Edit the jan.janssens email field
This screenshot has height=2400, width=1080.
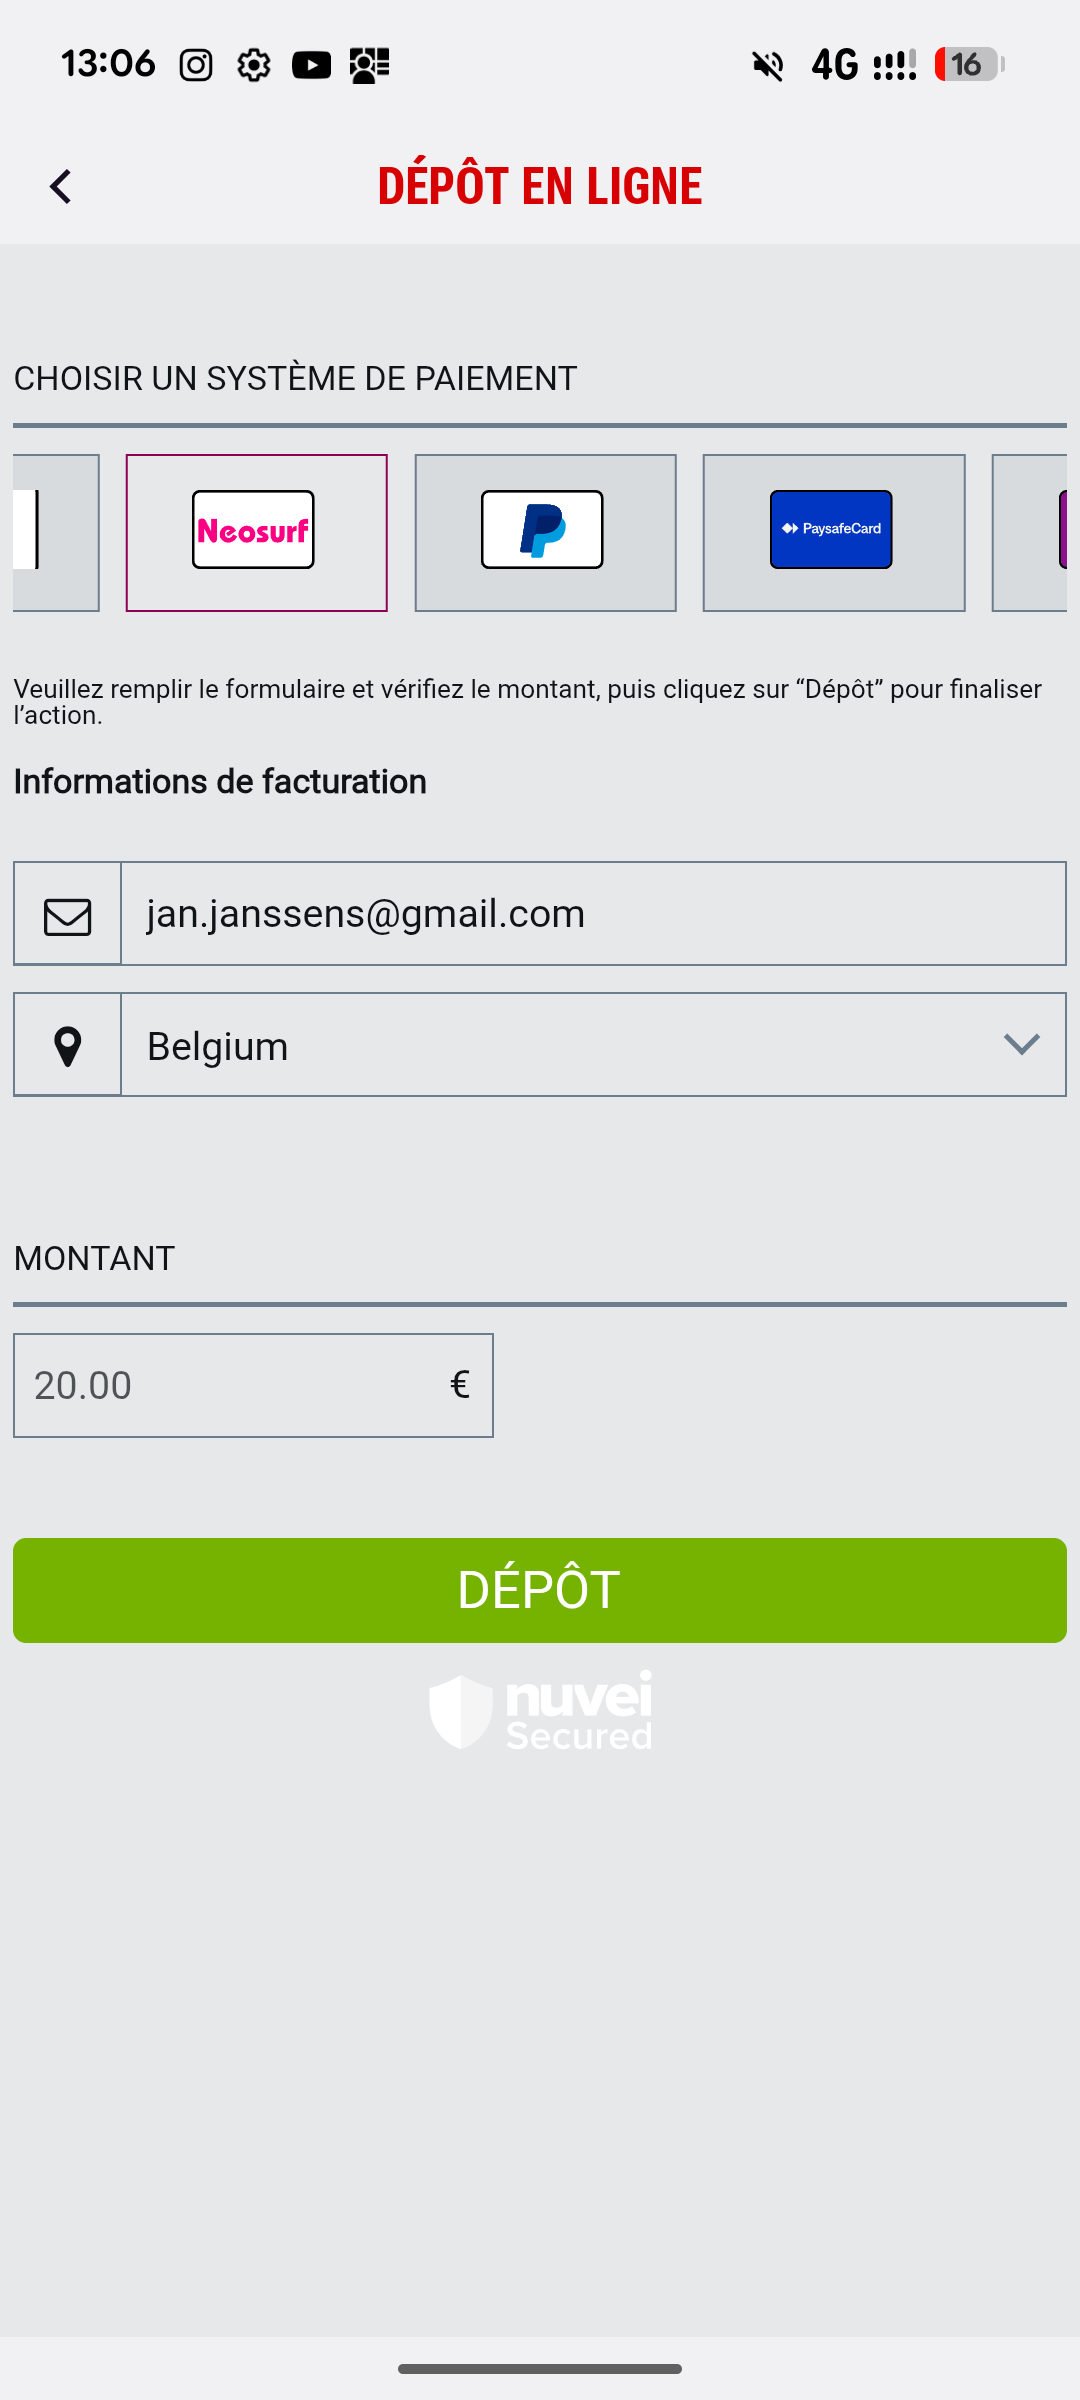(x=592, y=914)
